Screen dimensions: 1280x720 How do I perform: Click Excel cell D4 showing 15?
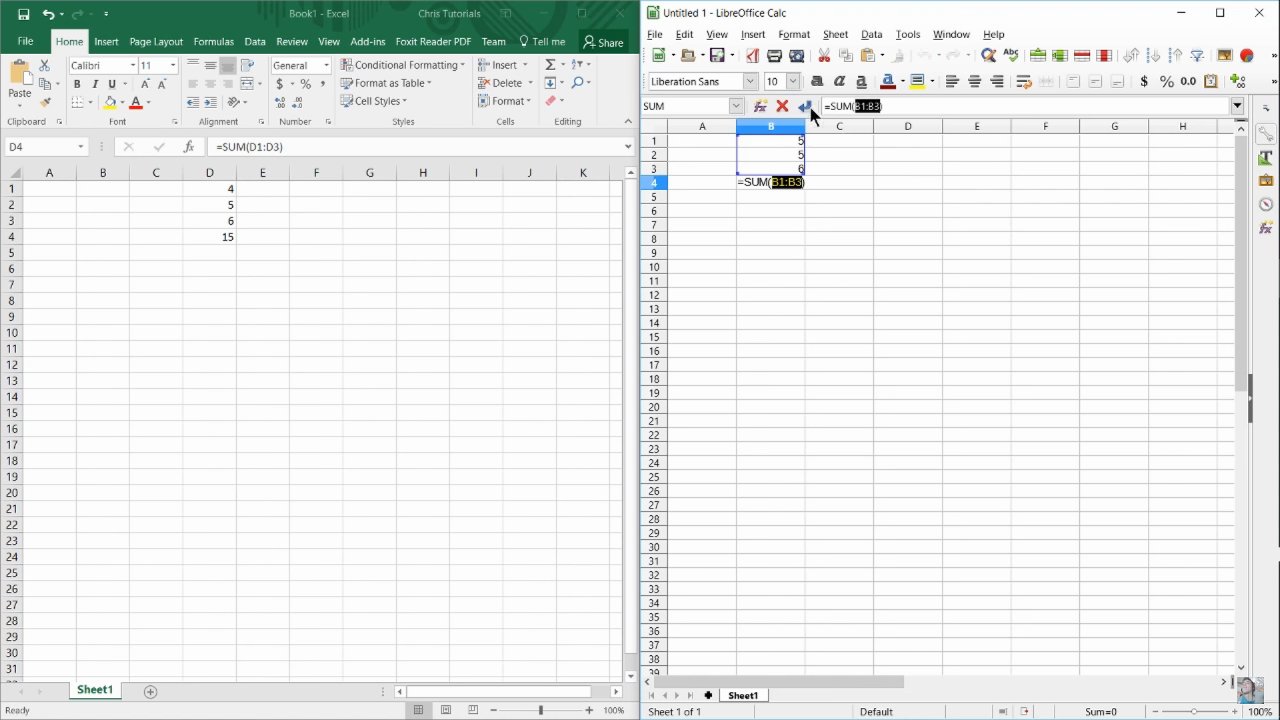(209, 237)
